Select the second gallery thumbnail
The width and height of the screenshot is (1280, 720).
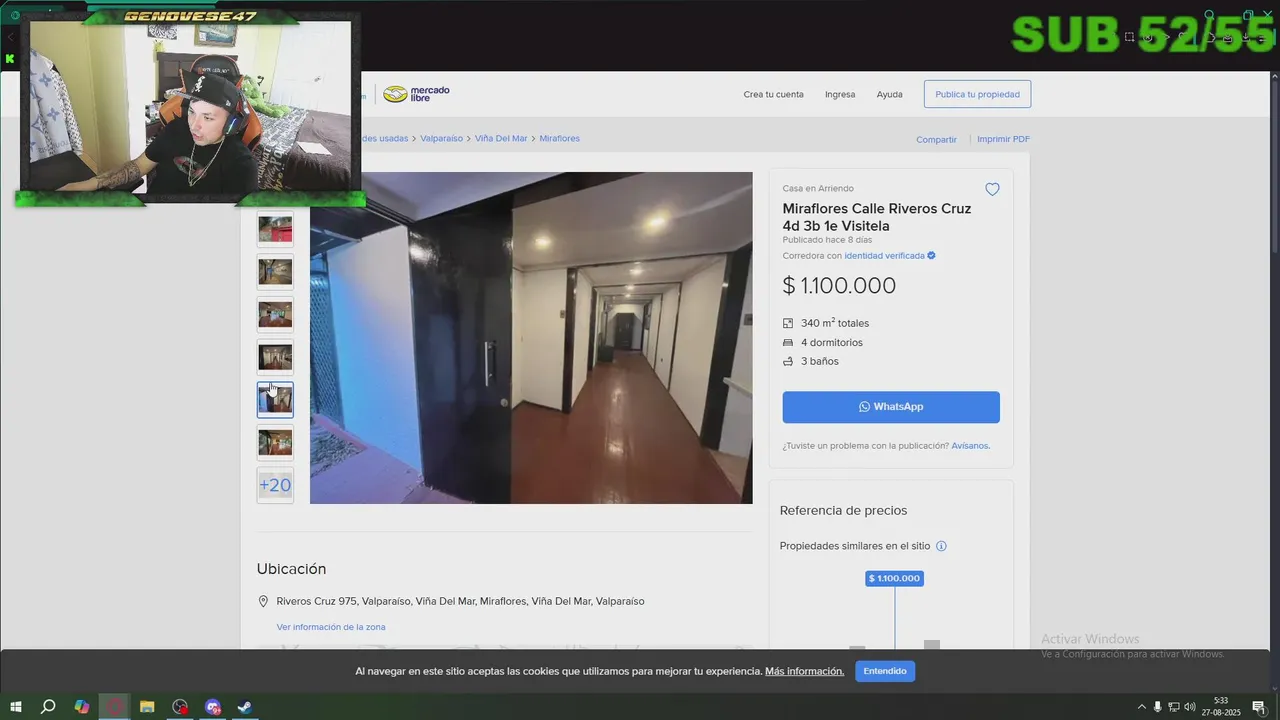[275, 272]
